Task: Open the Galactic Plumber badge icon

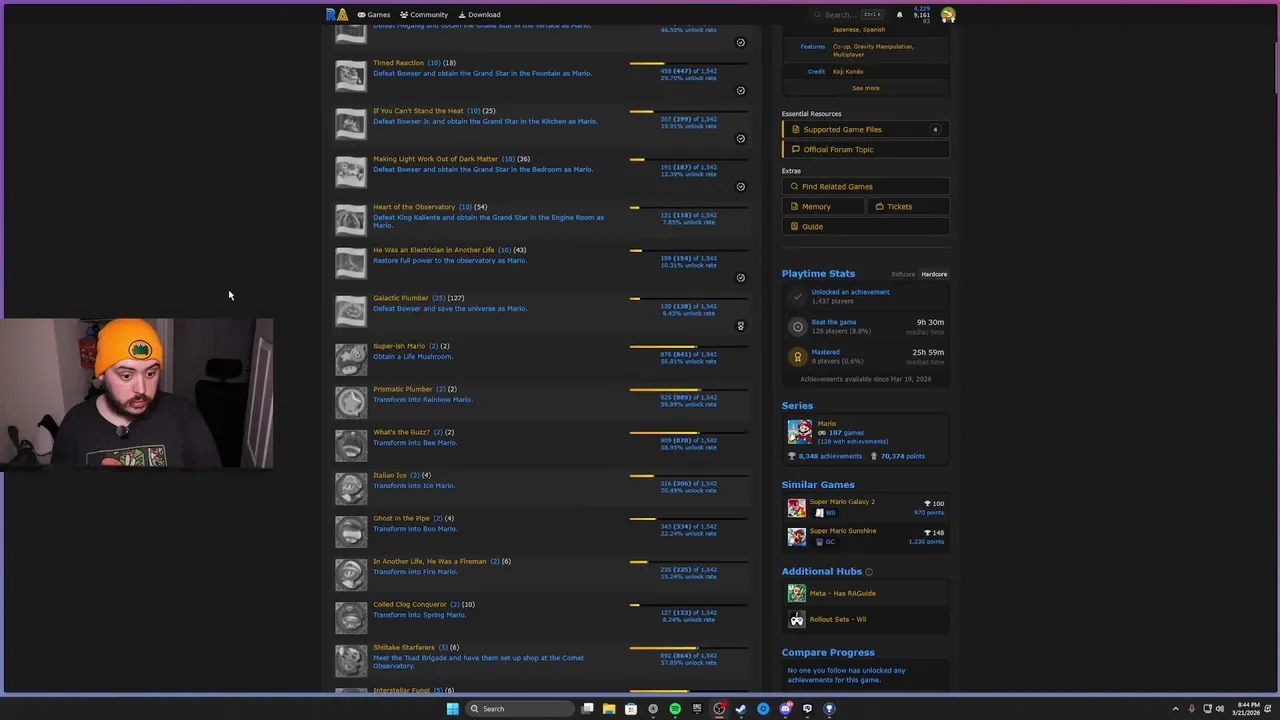Action: point(350,311)
